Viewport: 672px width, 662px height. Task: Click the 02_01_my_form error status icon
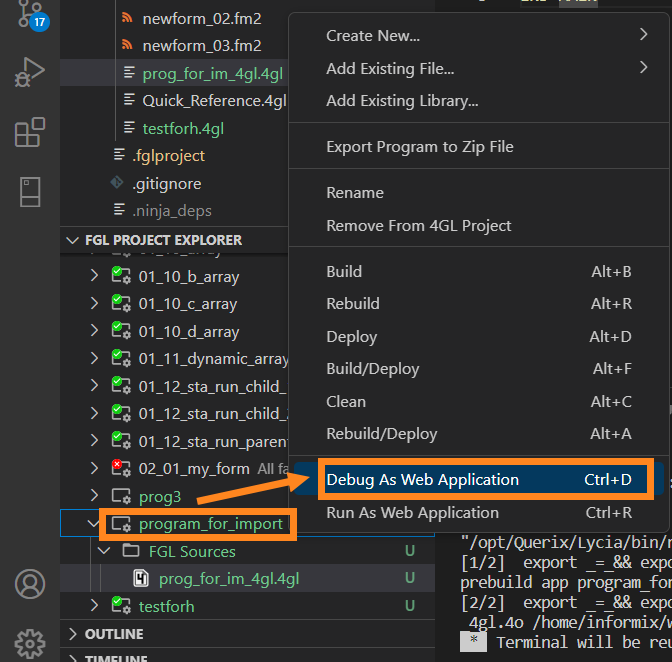tap(121, 468)
